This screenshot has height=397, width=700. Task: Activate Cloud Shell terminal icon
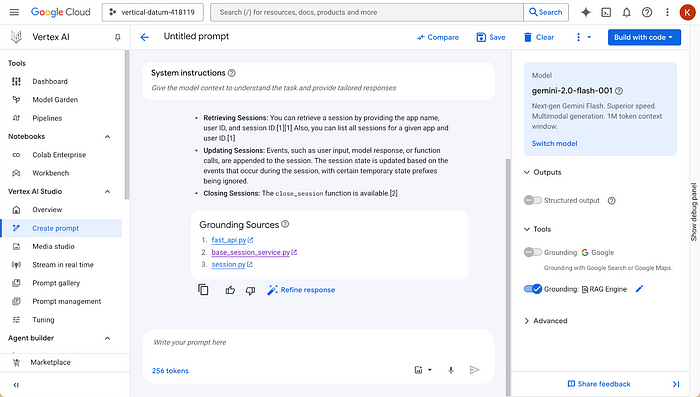tap(606, 13)
